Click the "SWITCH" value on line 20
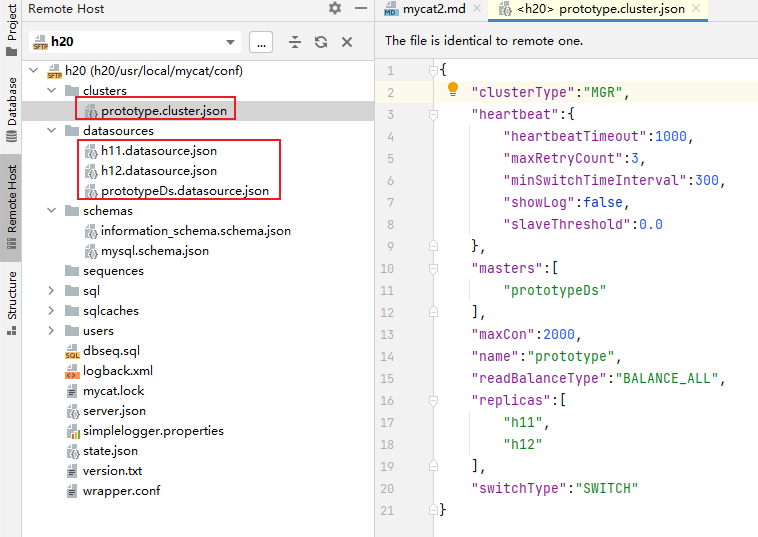 click(607, 488)
